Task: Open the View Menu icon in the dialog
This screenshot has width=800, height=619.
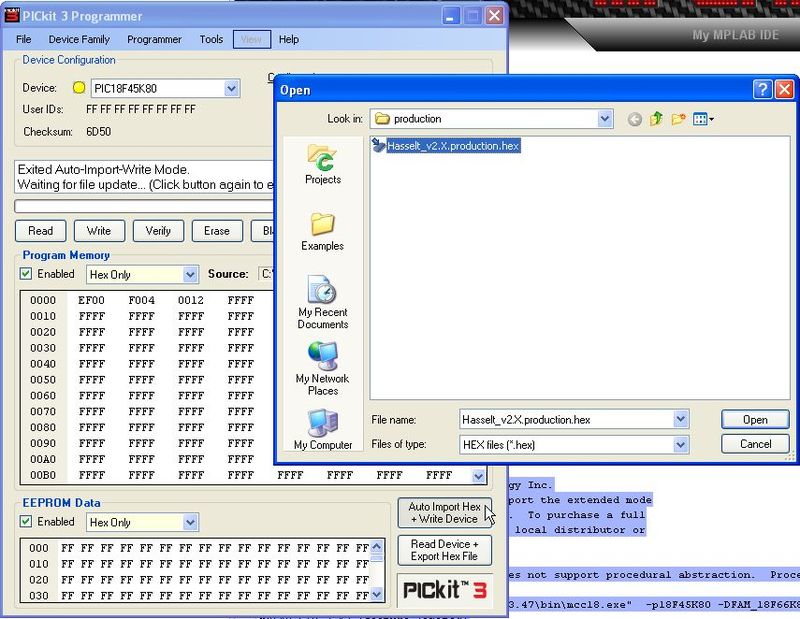Action: [x=700, y=118]
